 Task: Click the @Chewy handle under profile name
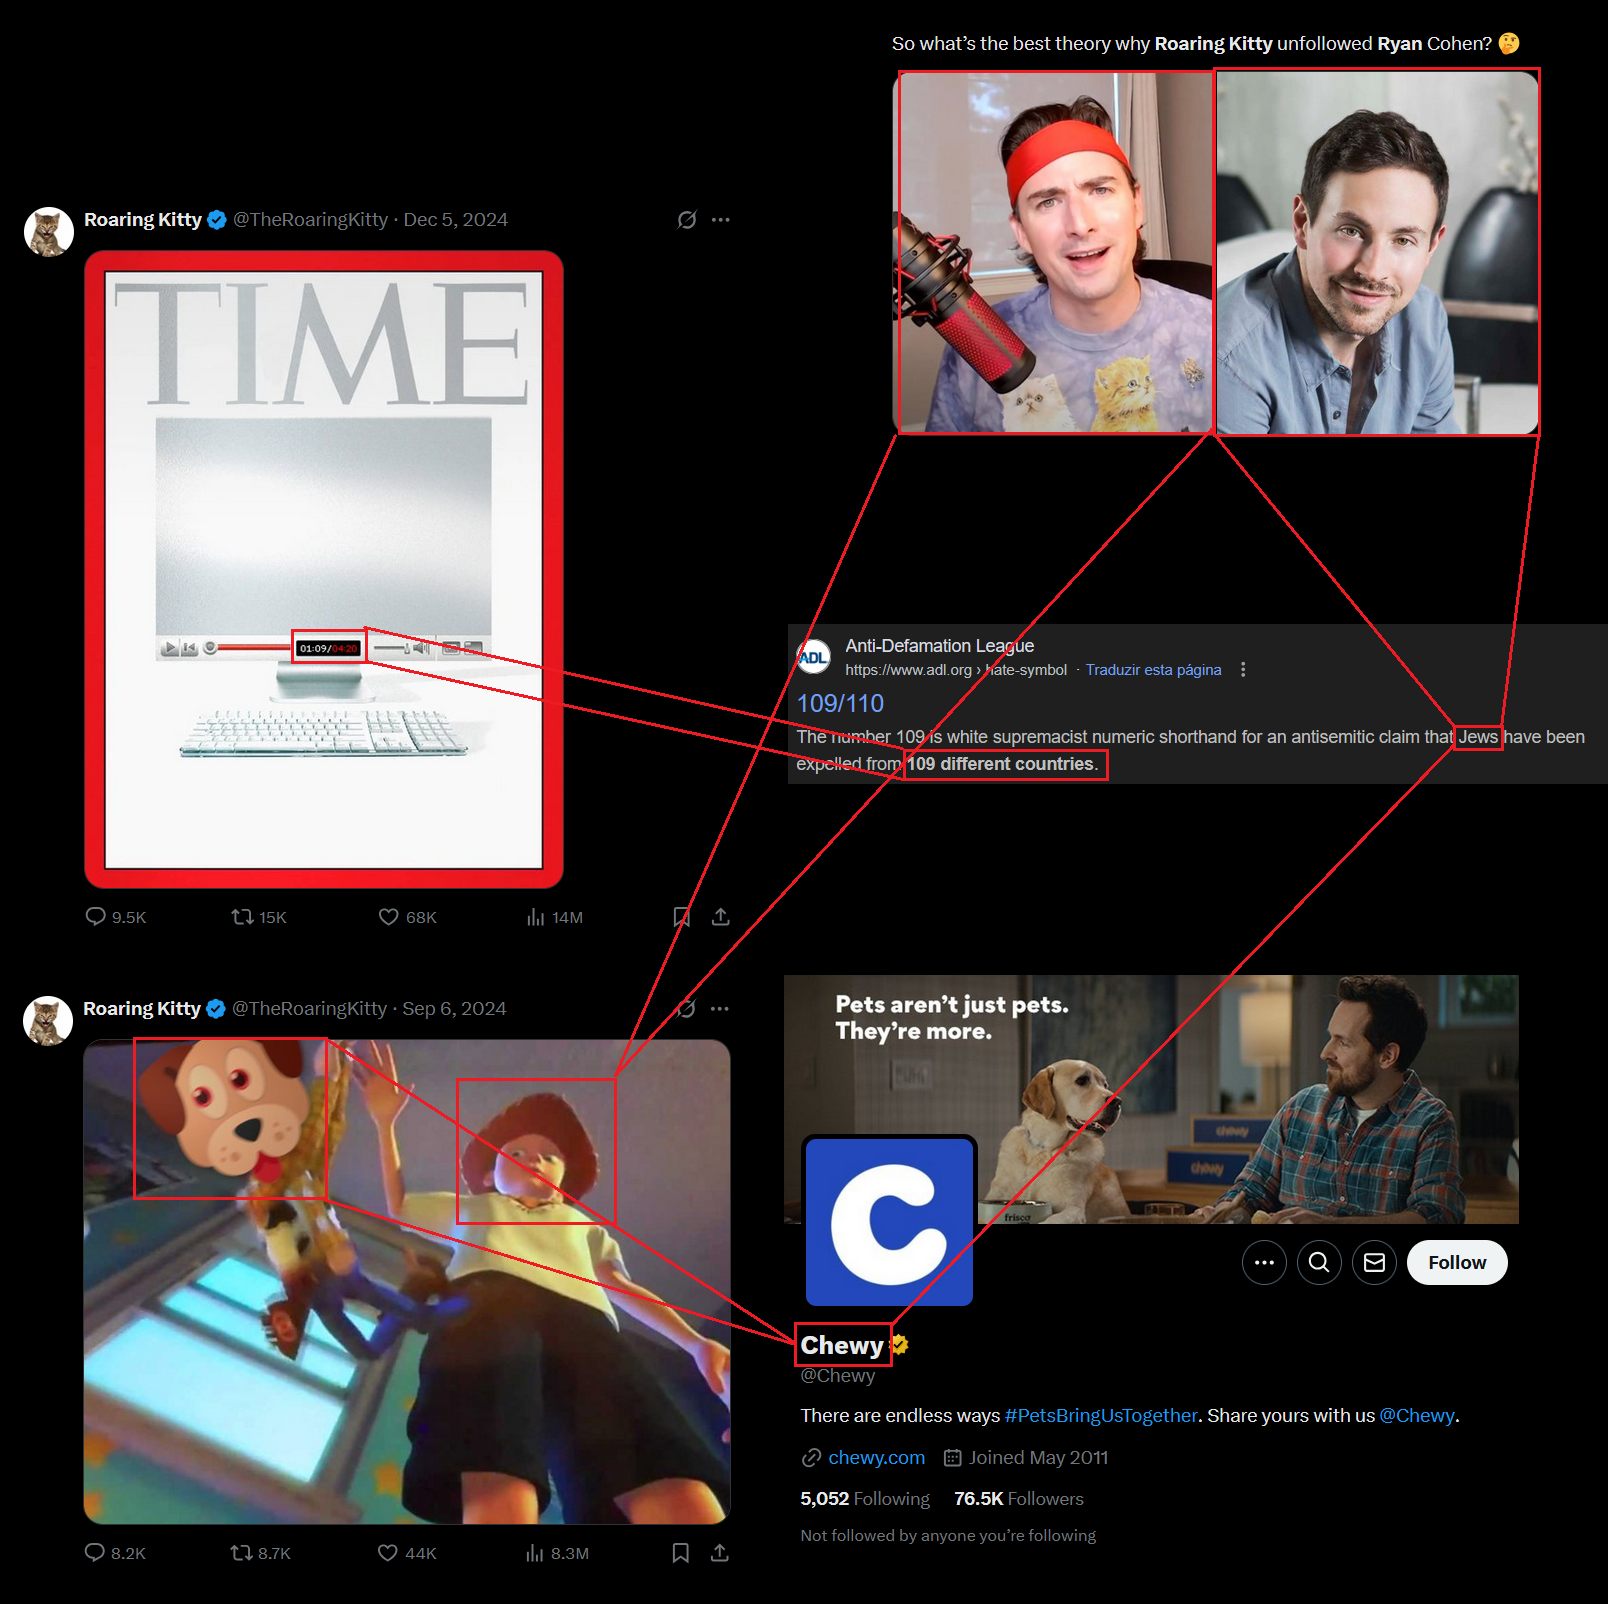tap(838, 1376)
